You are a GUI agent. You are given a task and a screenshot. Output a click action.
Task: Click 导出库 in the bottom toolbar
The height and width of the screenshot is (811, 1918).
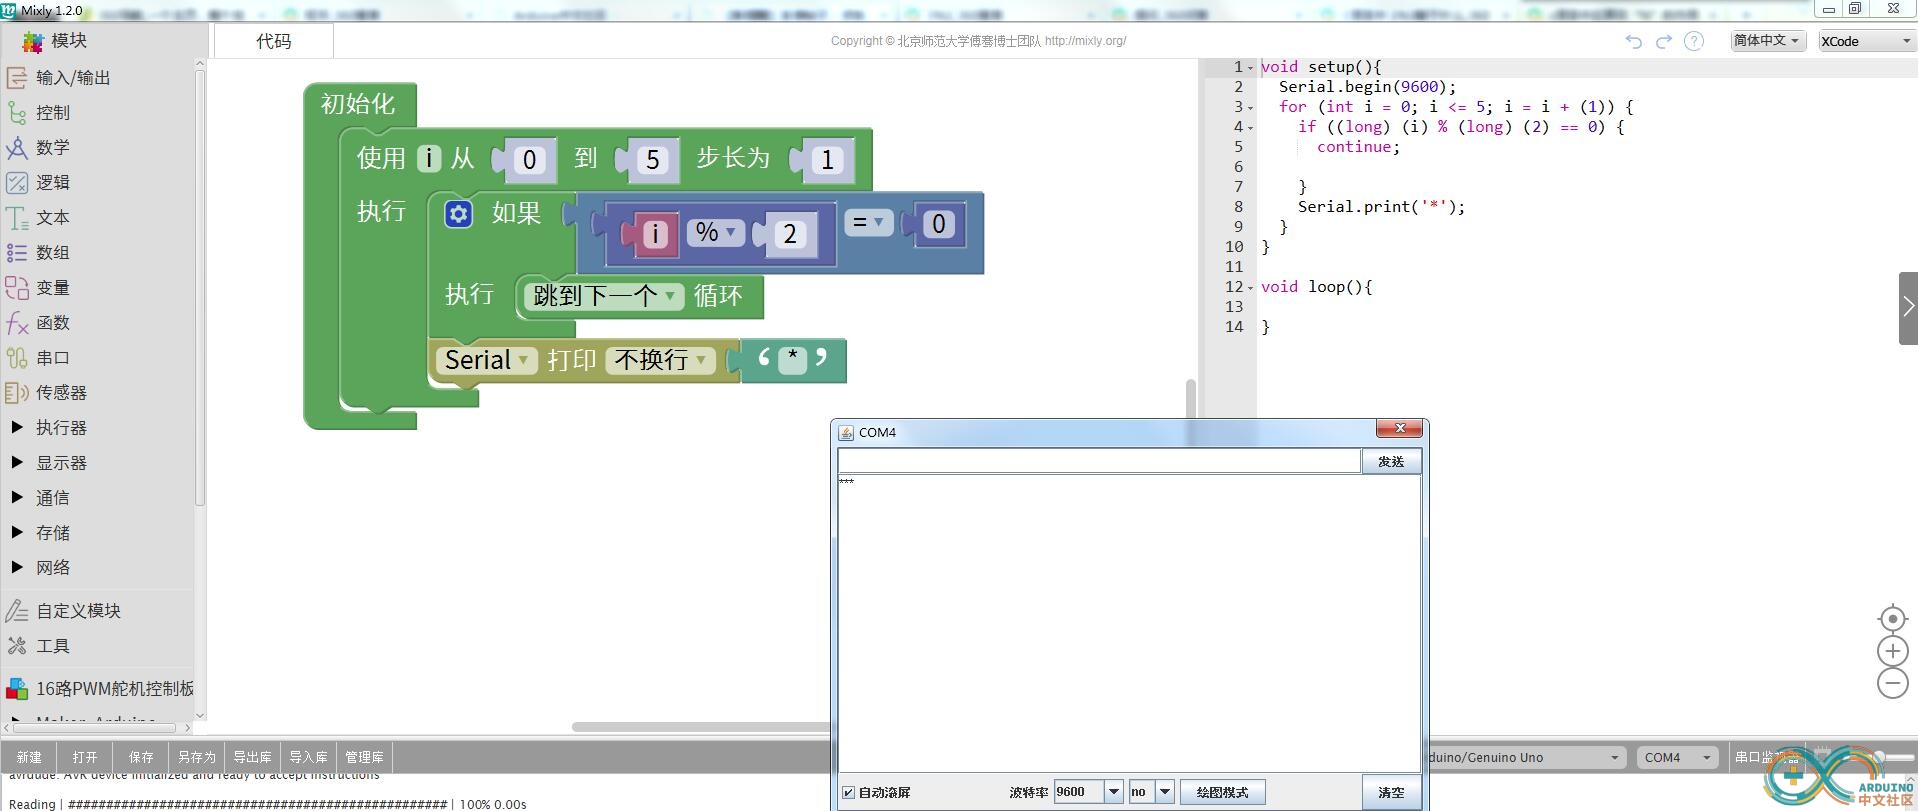(x=253, y=757)
